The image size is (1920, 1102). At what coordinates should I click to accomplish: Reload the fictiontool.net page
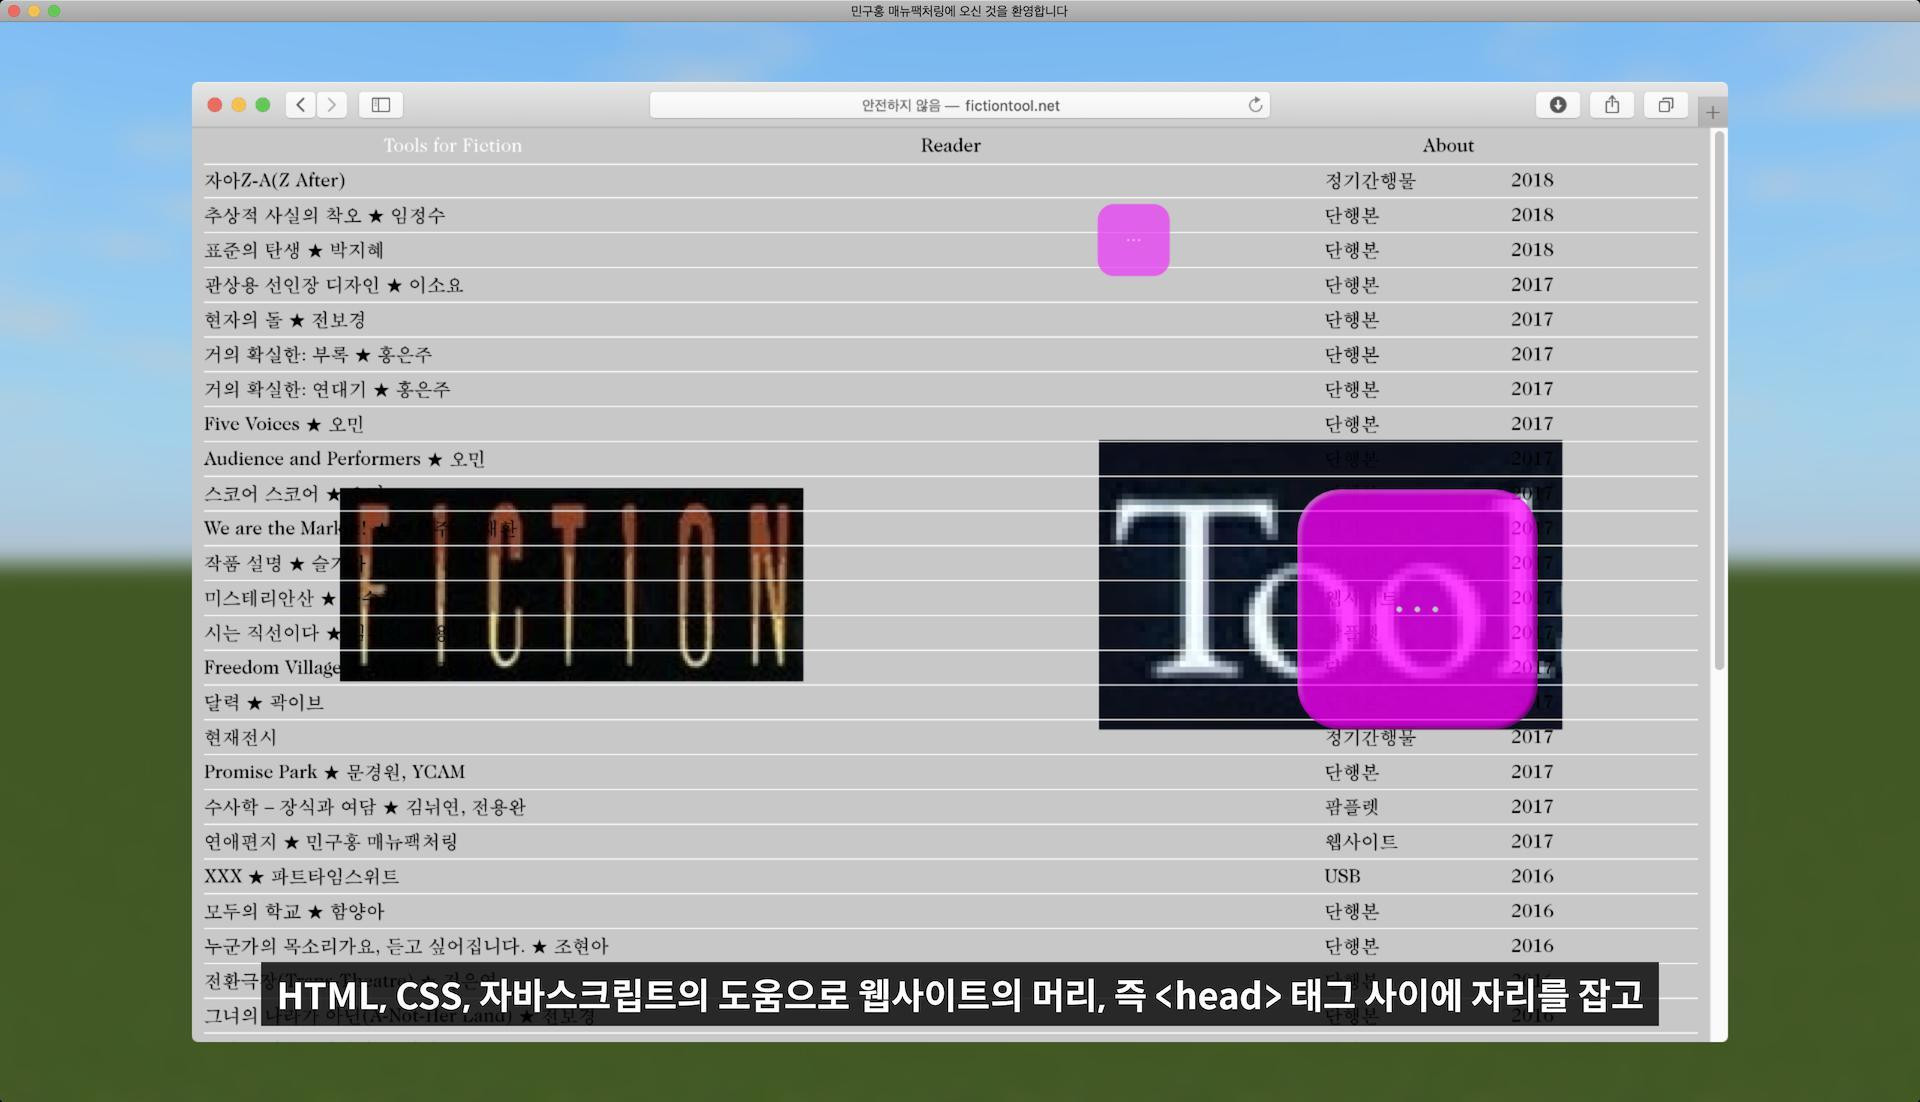coord(1255,105)
